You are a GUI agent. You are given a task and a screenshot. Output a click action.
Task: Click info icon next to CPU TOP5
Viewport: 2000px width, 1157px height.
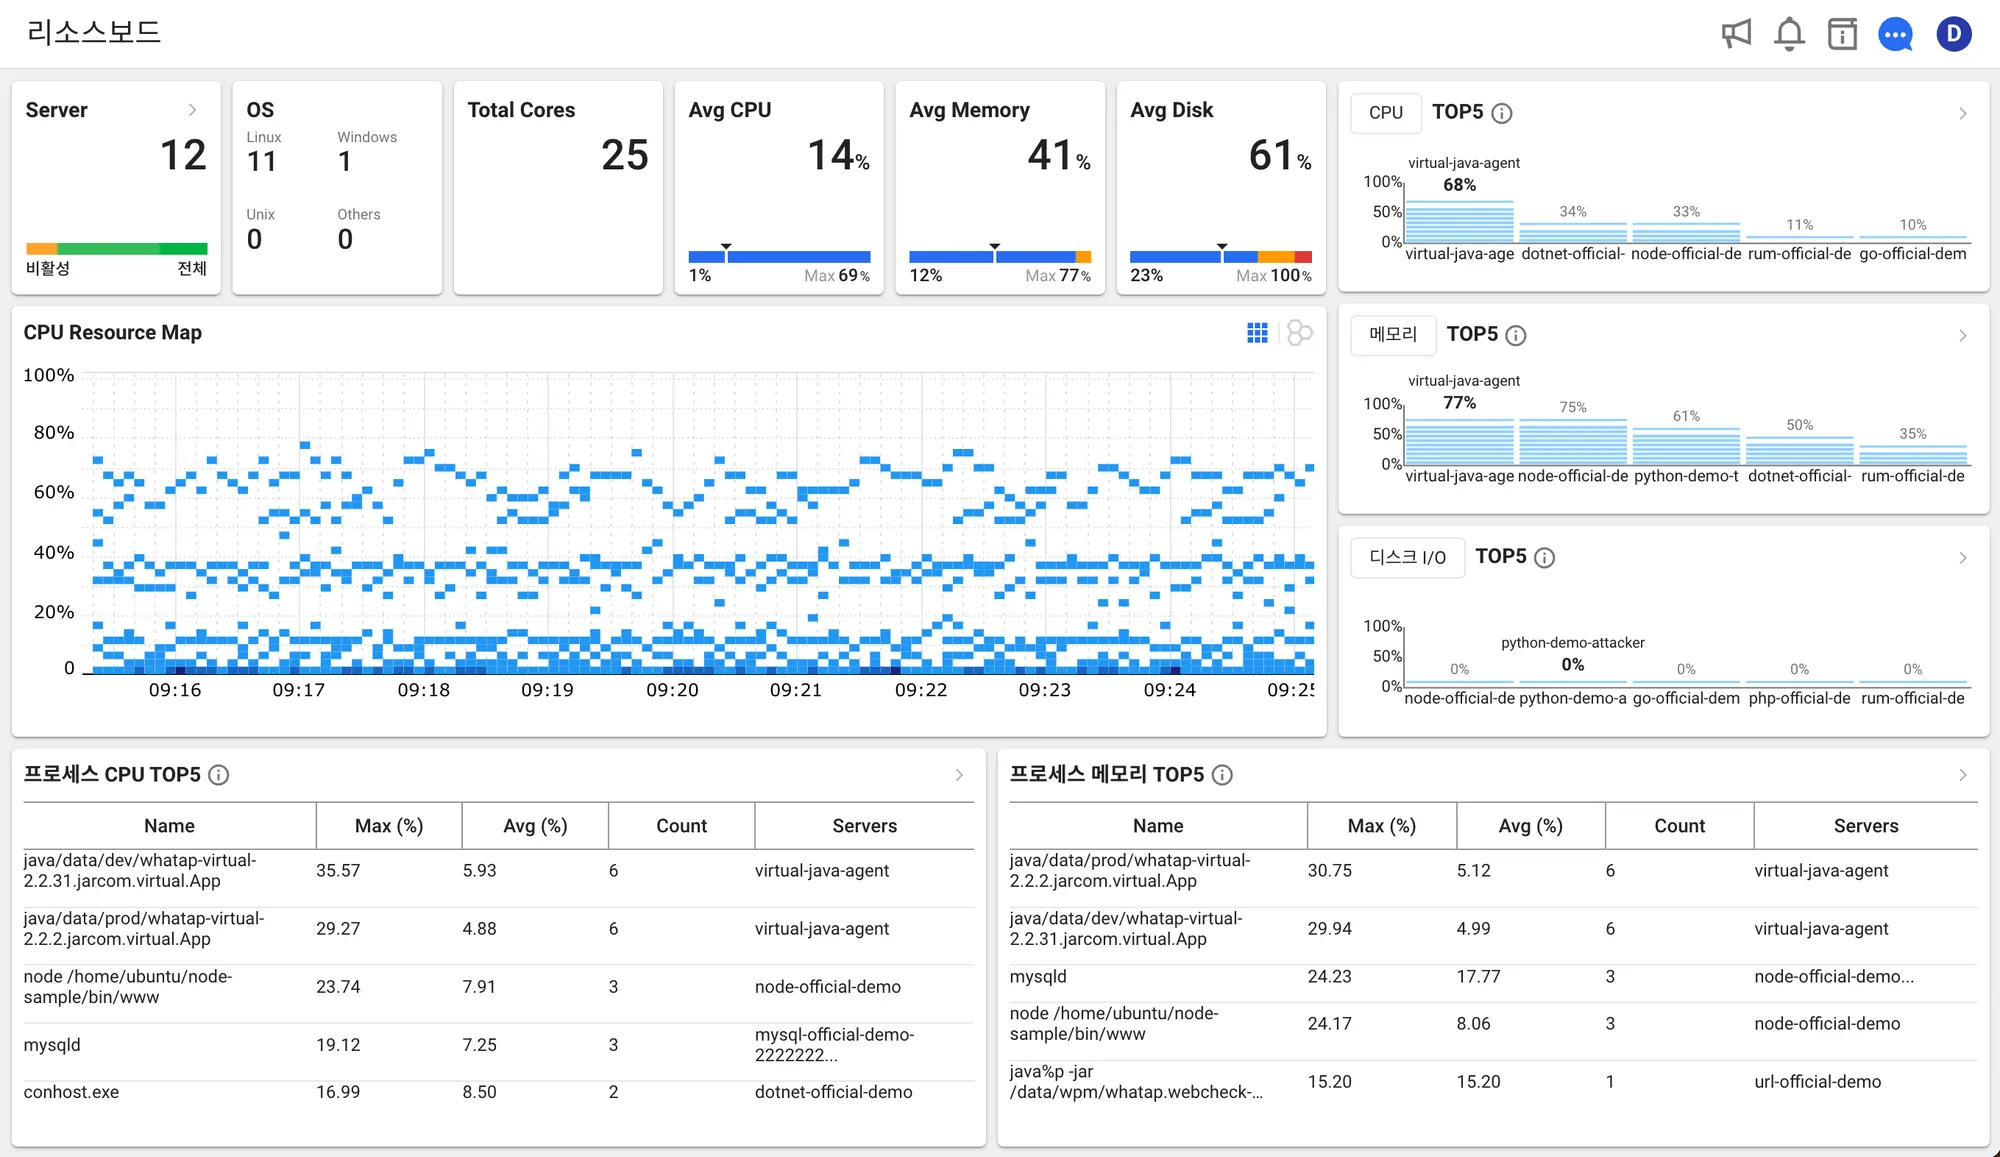click(x=1501, y=113)
